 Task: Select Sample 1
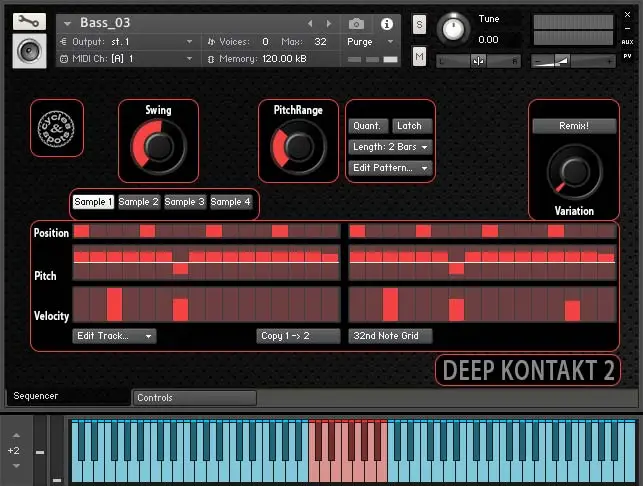[x=93, y=202]
